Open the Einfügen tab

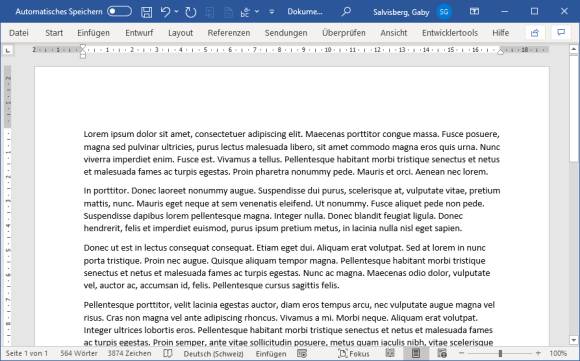click(93, 33)
